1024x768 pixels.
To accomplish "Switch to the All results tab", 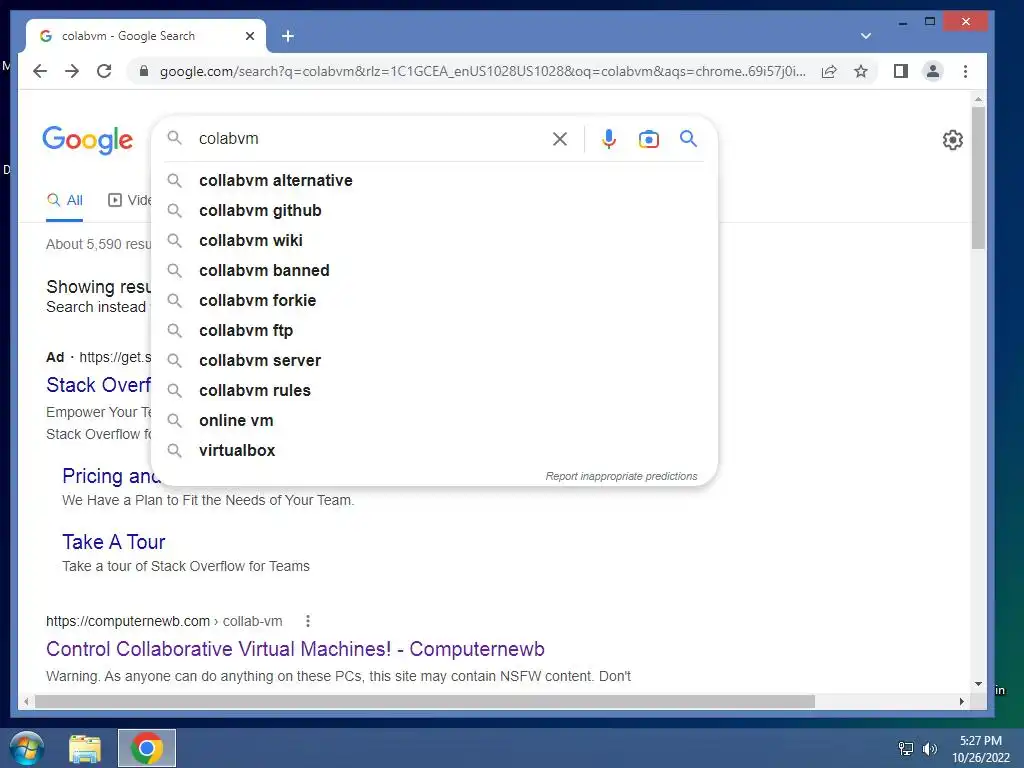I will pos(65,200).
